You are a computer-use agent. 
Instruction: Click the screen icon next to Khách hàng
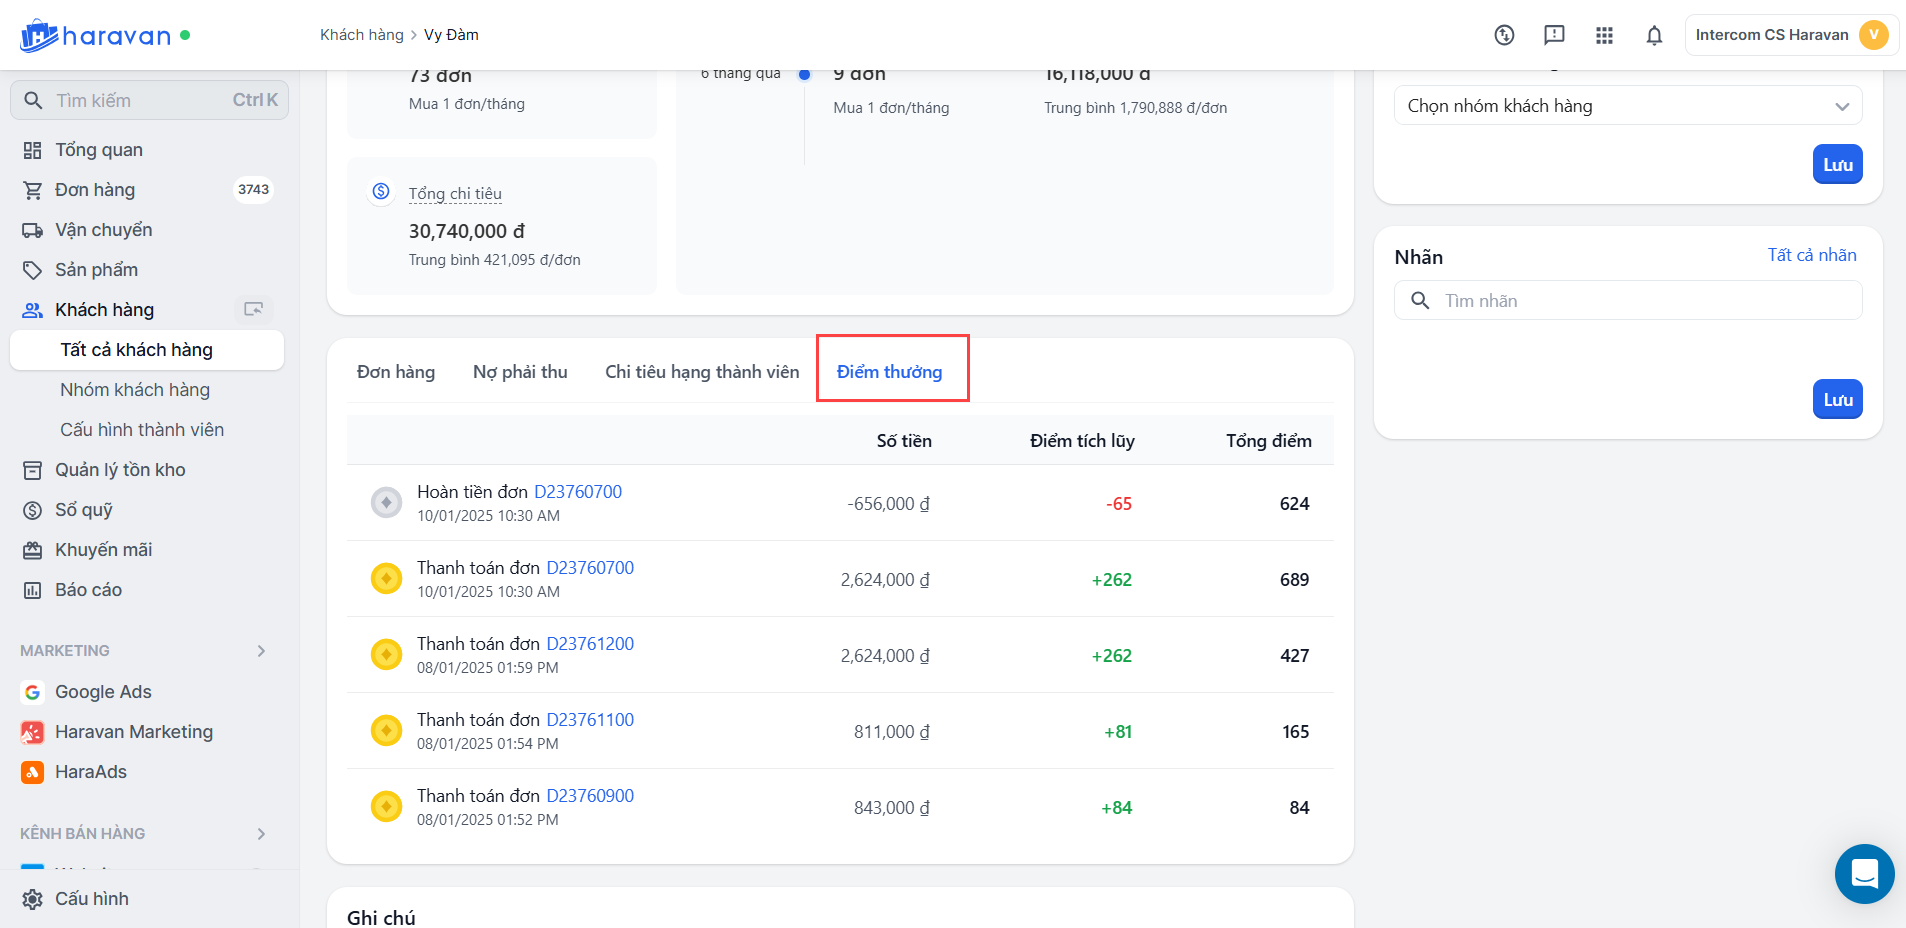click(x=254, y=310)
